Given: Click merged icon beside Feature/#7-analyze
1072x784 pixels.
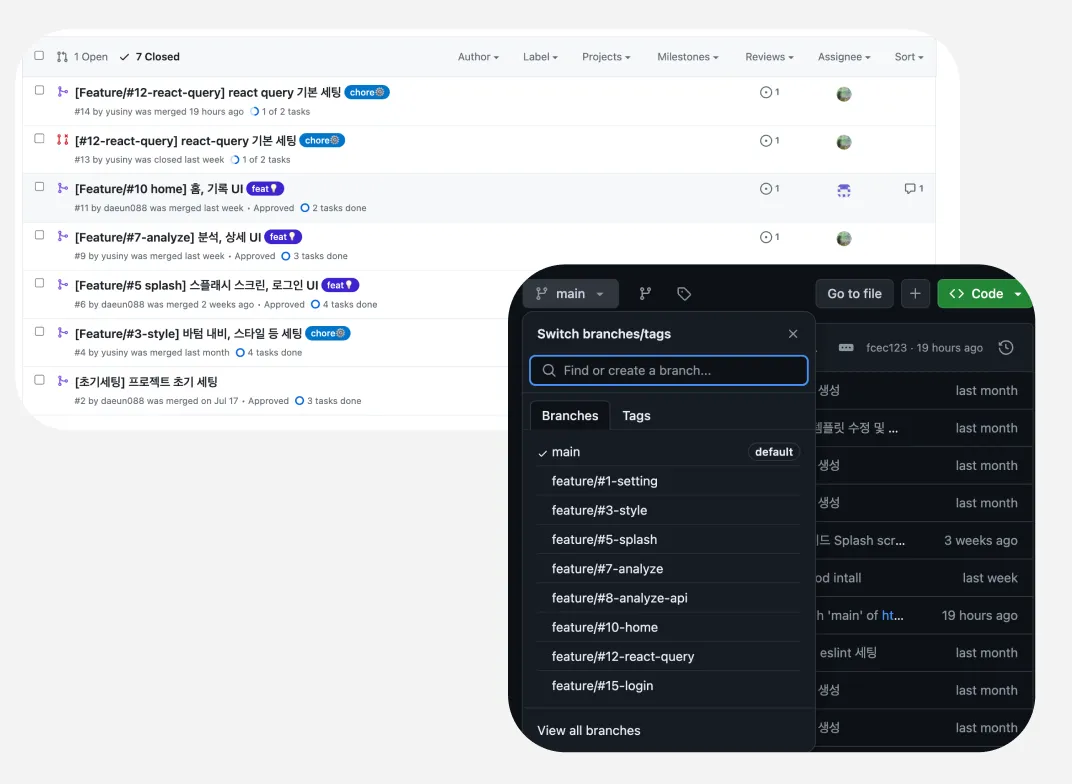Looking at the screenshot, I should coord(62,236).
